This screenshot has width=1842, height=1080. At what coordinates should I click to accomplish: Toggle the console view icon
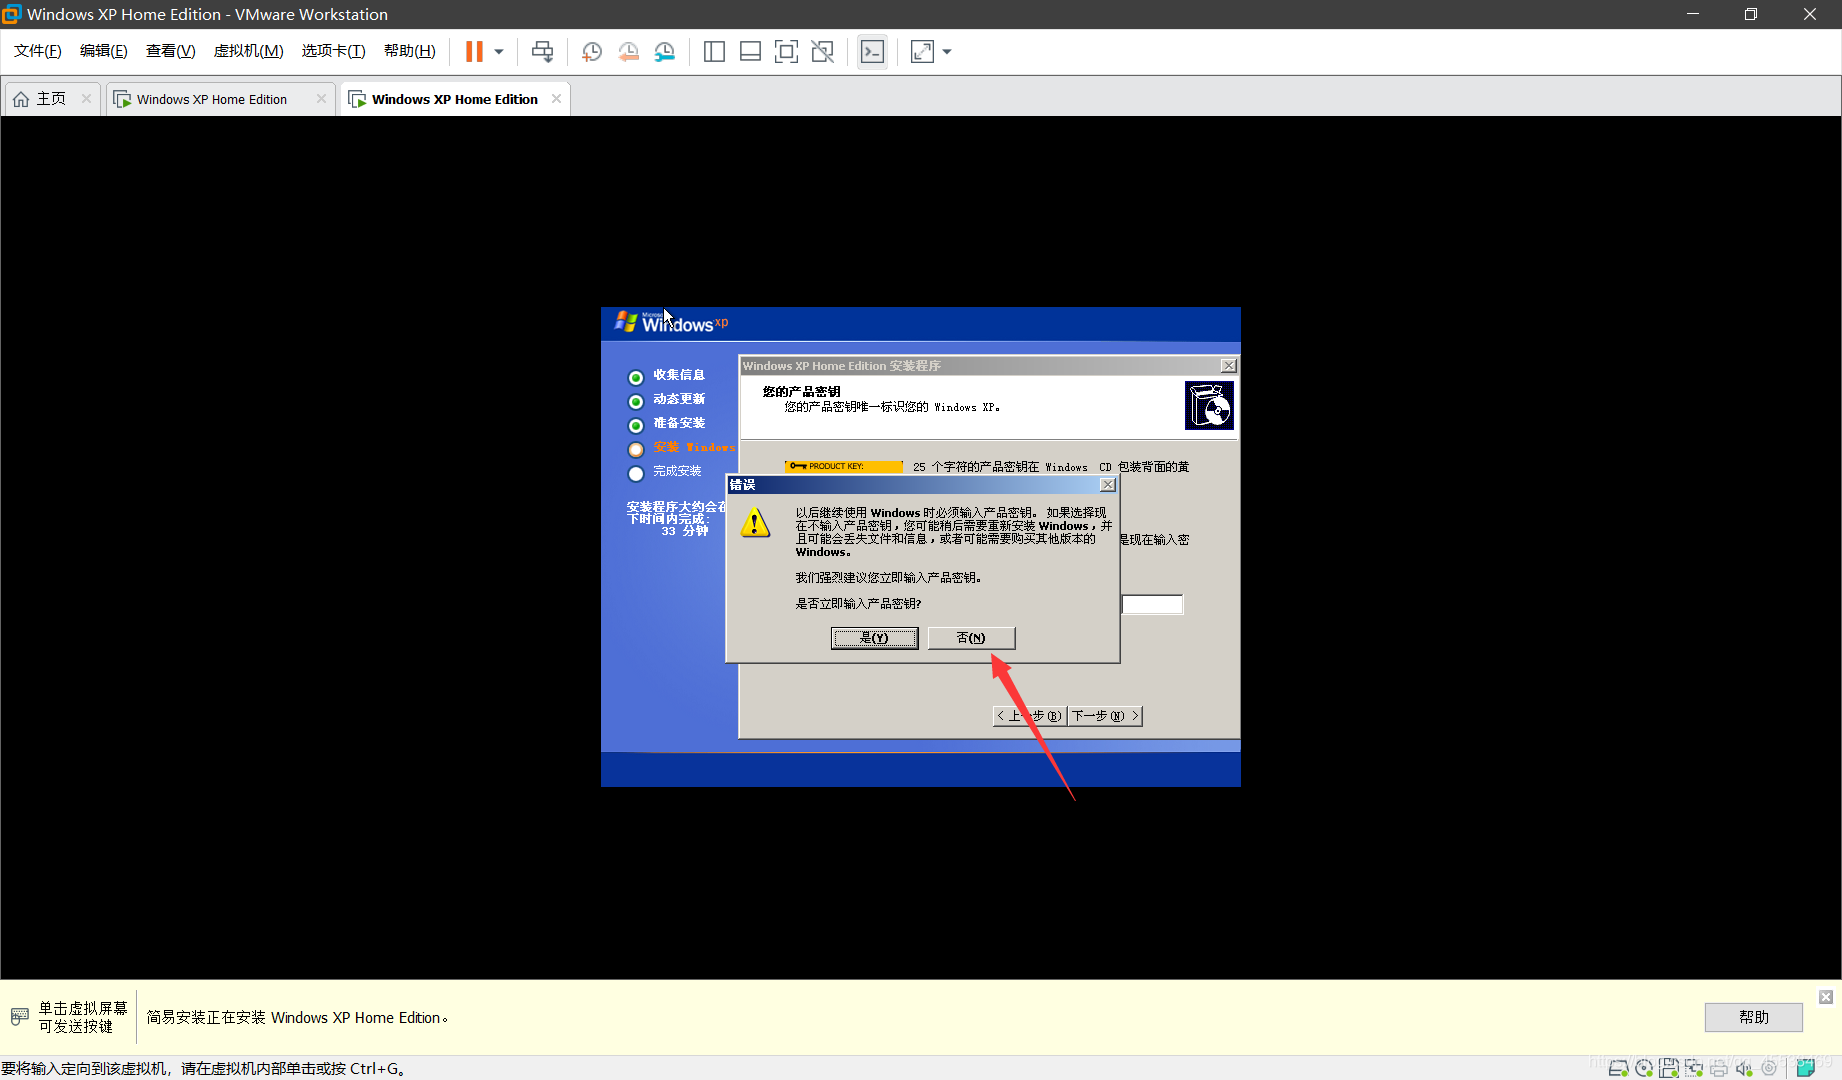[872, 51]
